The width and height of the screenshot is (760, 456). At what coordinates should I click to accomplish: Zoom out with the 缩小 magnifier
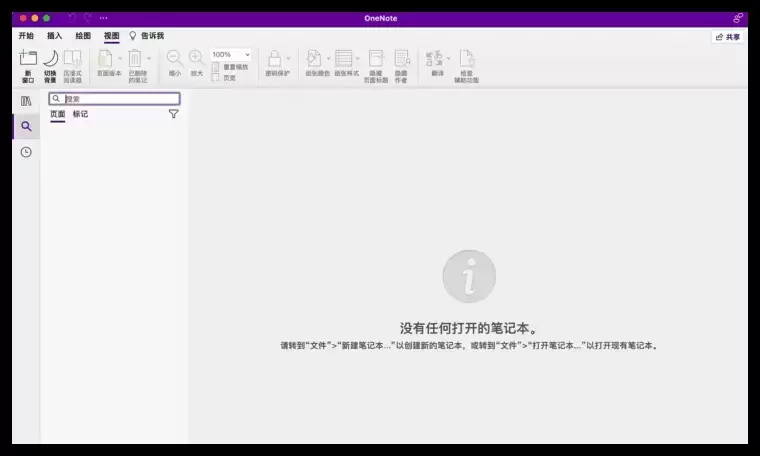[x=174, y=63]
